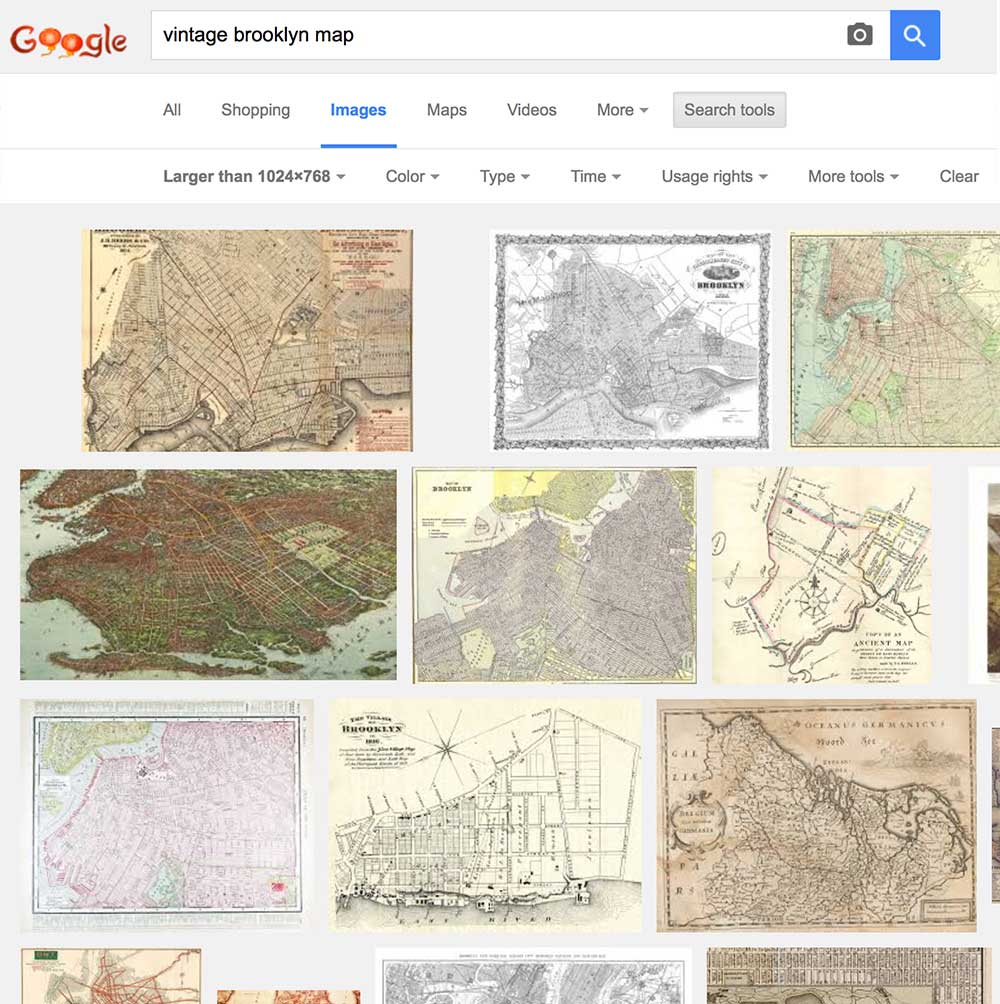1000x1004 pixels.
Task: Expand the Type filter options
Action: pyautogui.click(x=504, y=176)
